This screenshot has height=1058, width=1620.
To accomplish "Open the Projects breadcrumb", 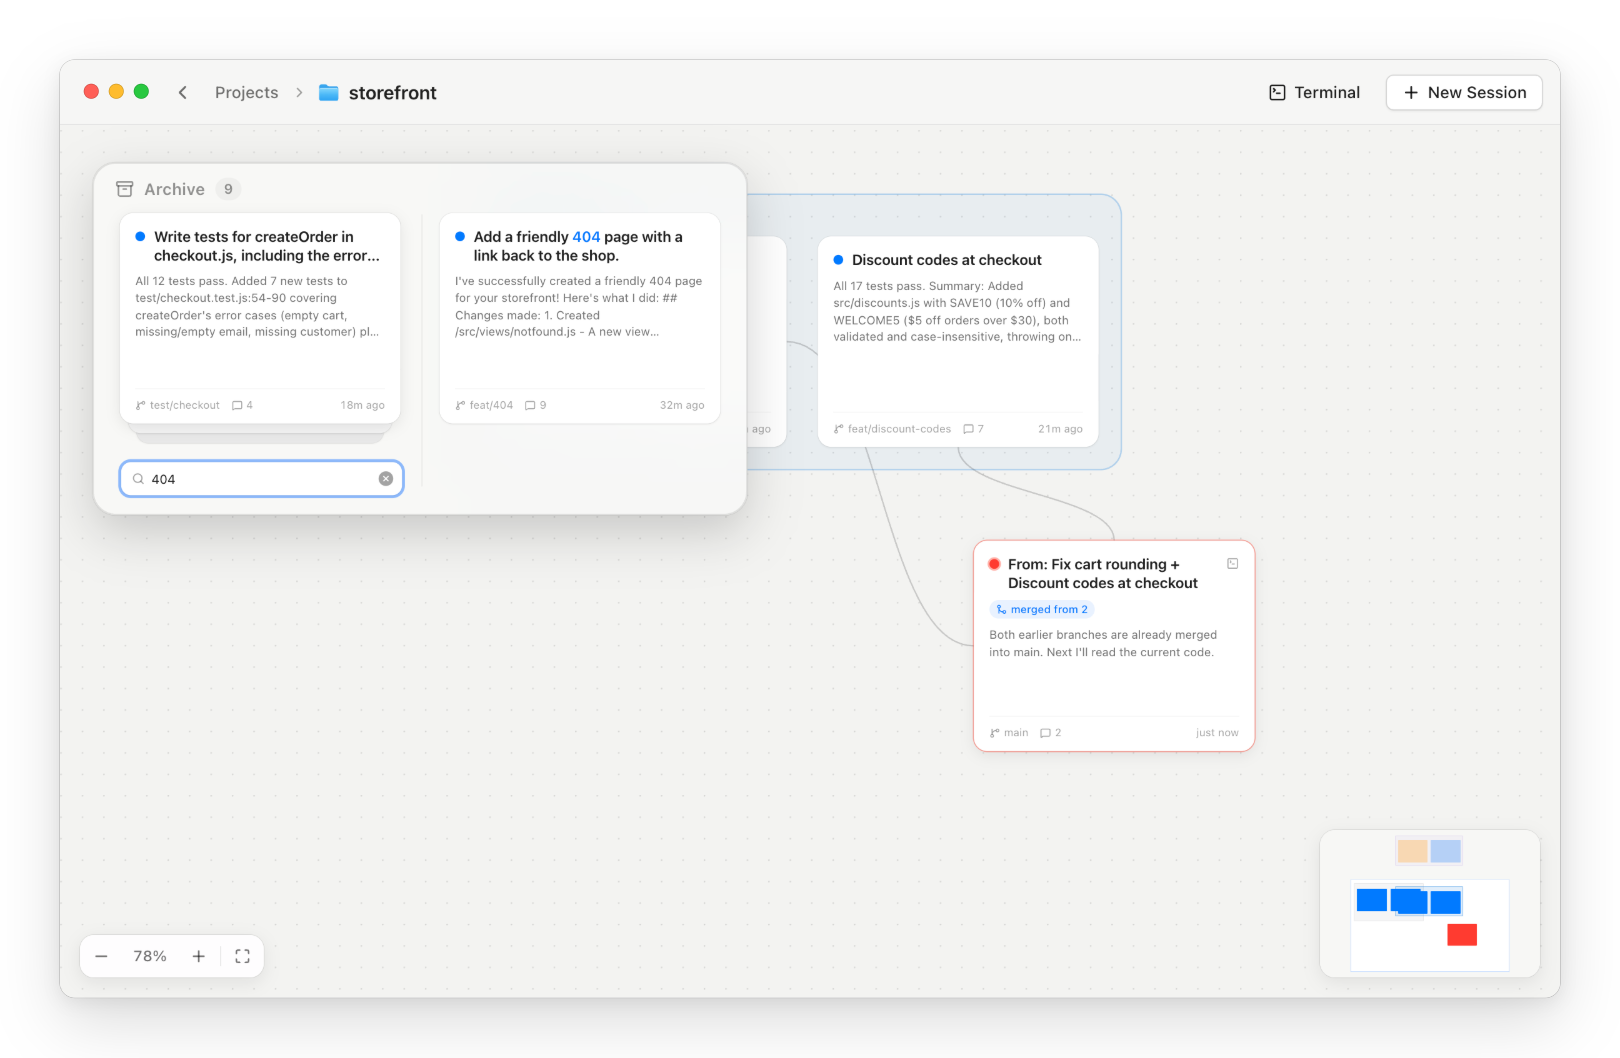I will [246, 92].
